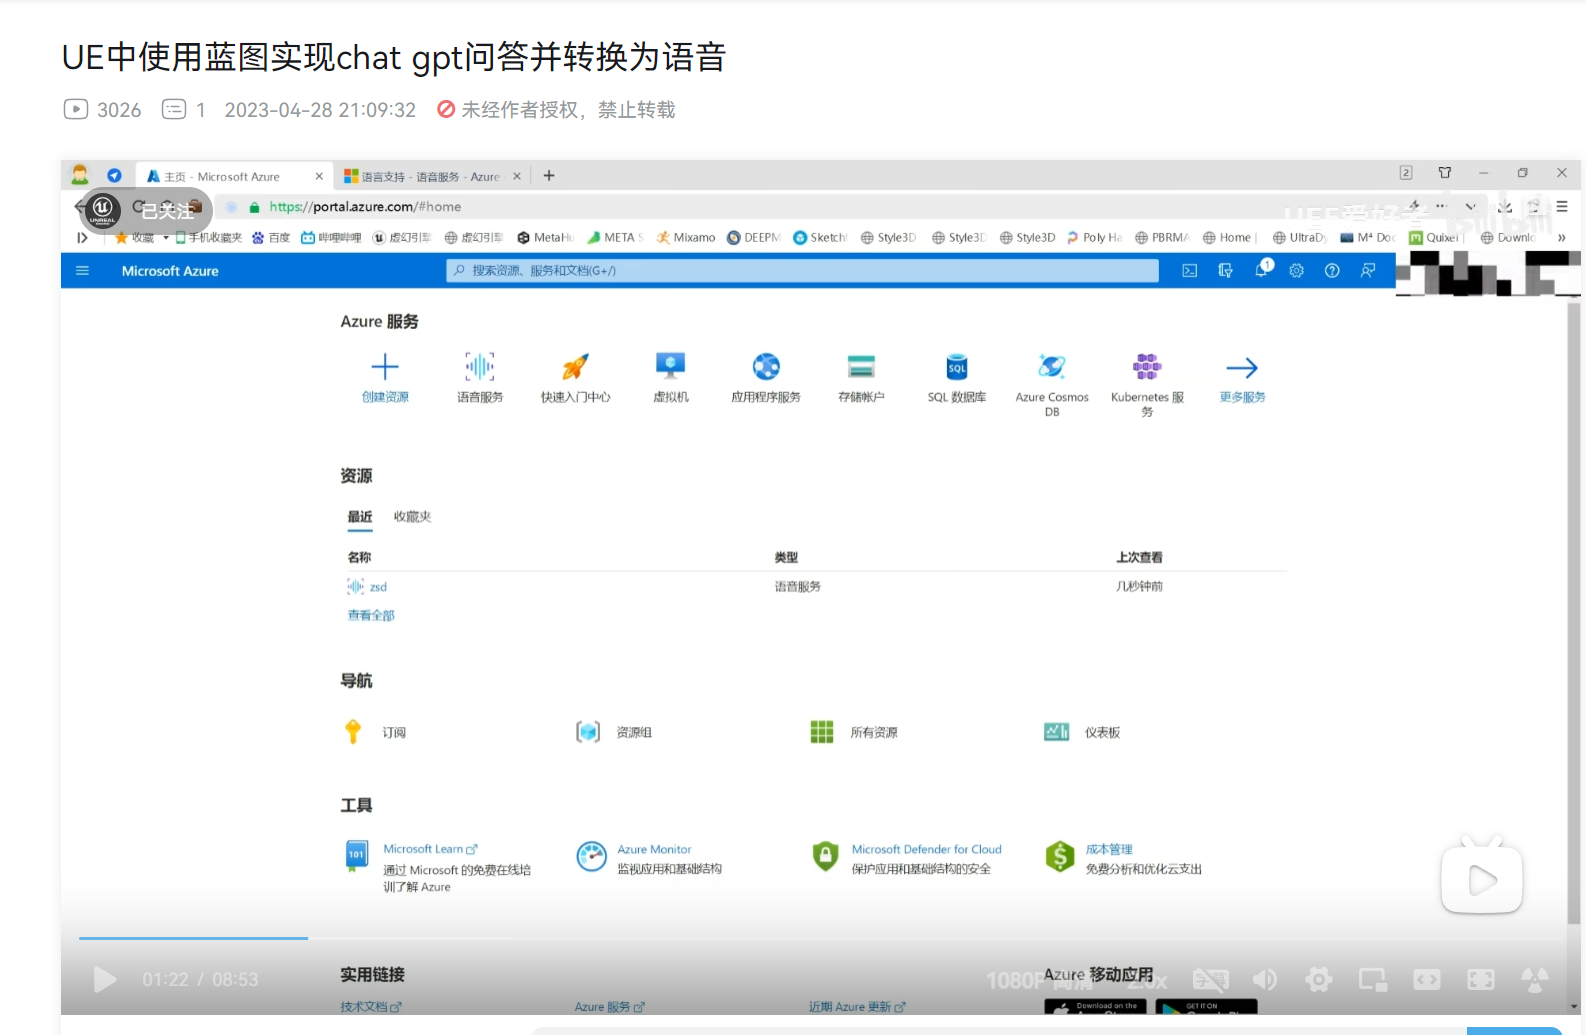
Task: Open '所有资源' grid icon
Action: tap(822, 732)
